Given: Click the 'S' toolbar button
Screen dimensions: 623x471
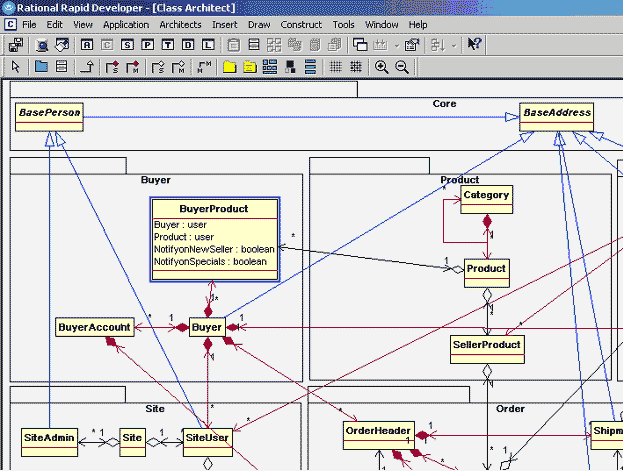Looking at the screenshot, I should click(127, 44).
